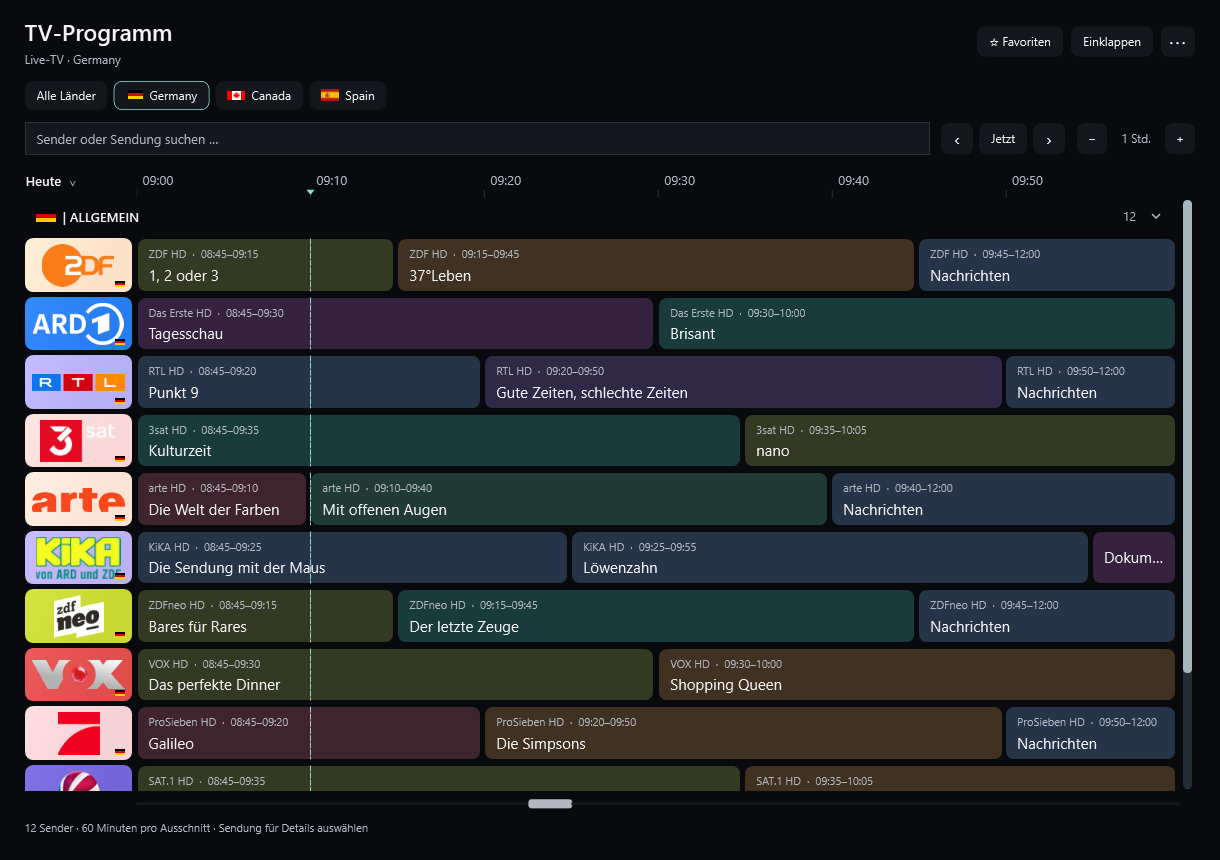Select the Canada country filter
This screenshot has height=860, width=1220.
(x=259, y=96)
